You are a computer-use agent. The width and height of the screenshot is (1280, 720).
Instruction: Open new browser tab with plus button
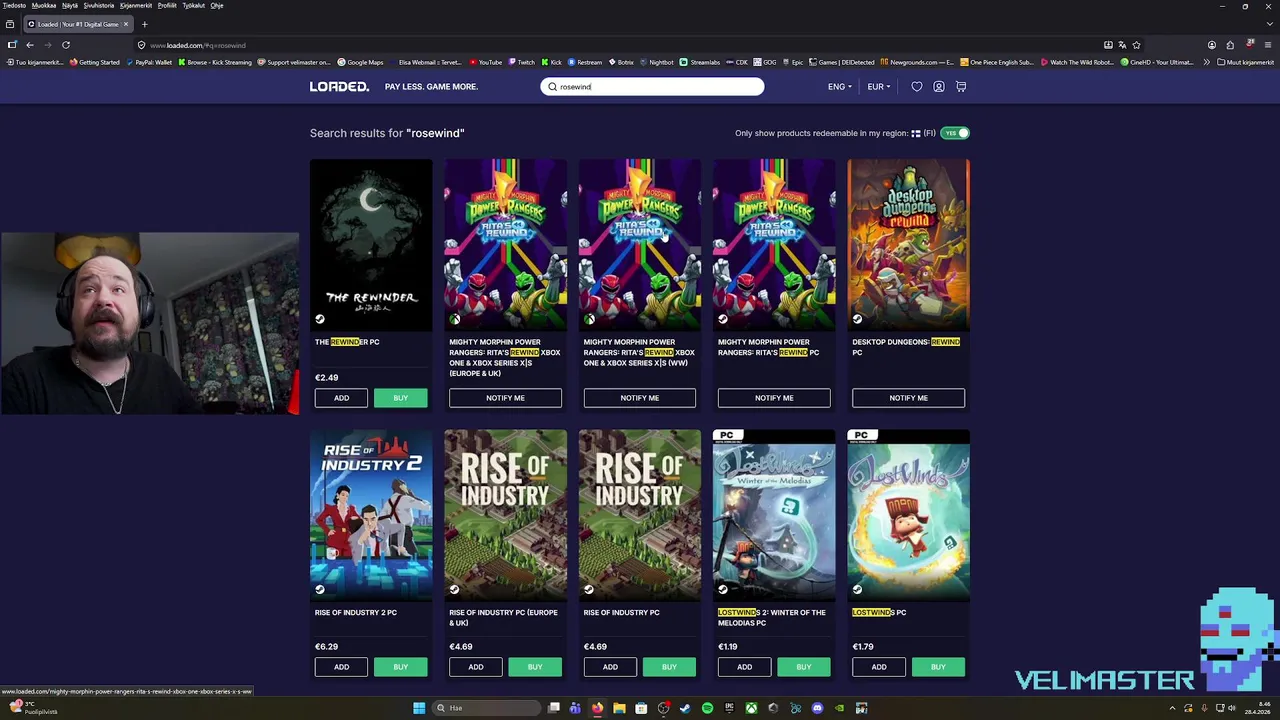point(144,24)
